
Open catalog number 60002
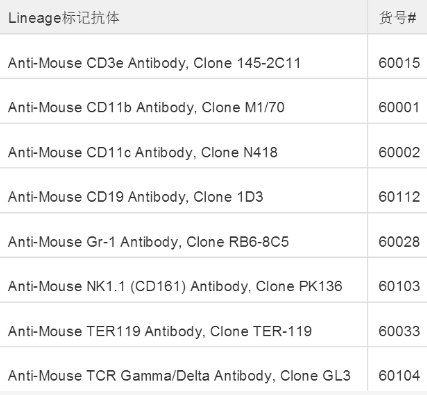[x=399, y=152]
